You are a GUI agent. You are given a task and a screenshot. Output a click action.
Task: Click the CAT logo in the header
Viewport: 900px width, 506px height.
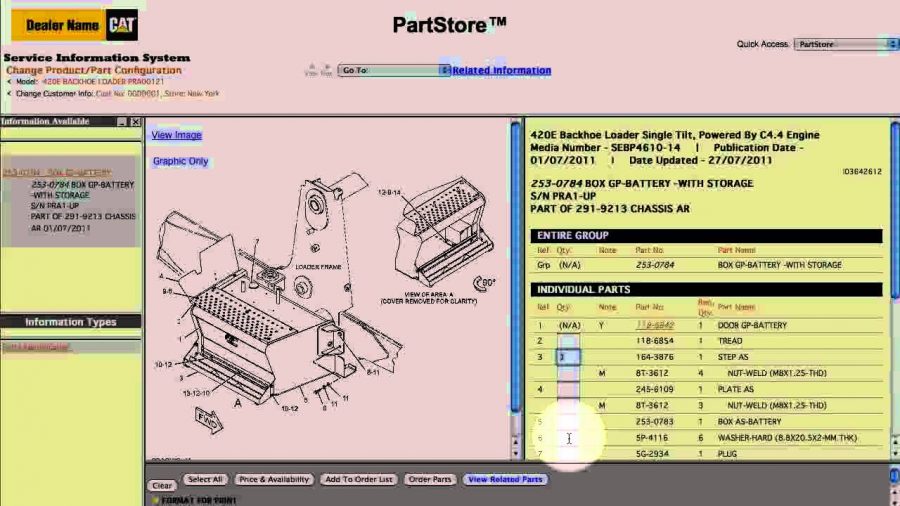[122, 25]
